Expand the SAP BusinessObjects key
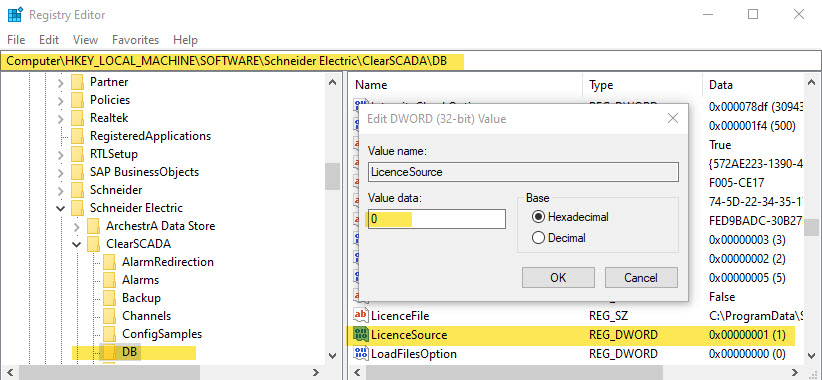 tap(61, 172)
